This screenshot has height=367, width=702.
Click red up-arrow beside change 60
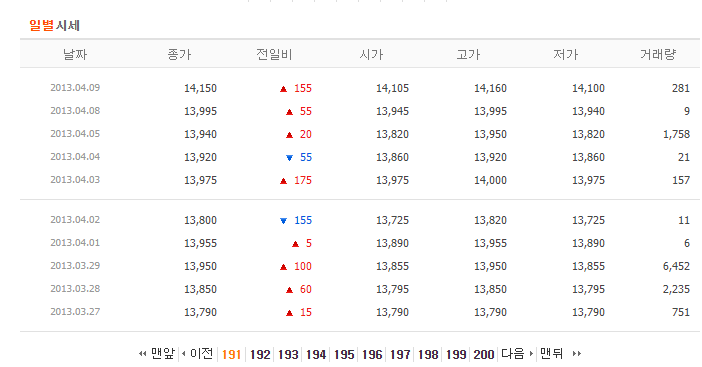[289, 290]
